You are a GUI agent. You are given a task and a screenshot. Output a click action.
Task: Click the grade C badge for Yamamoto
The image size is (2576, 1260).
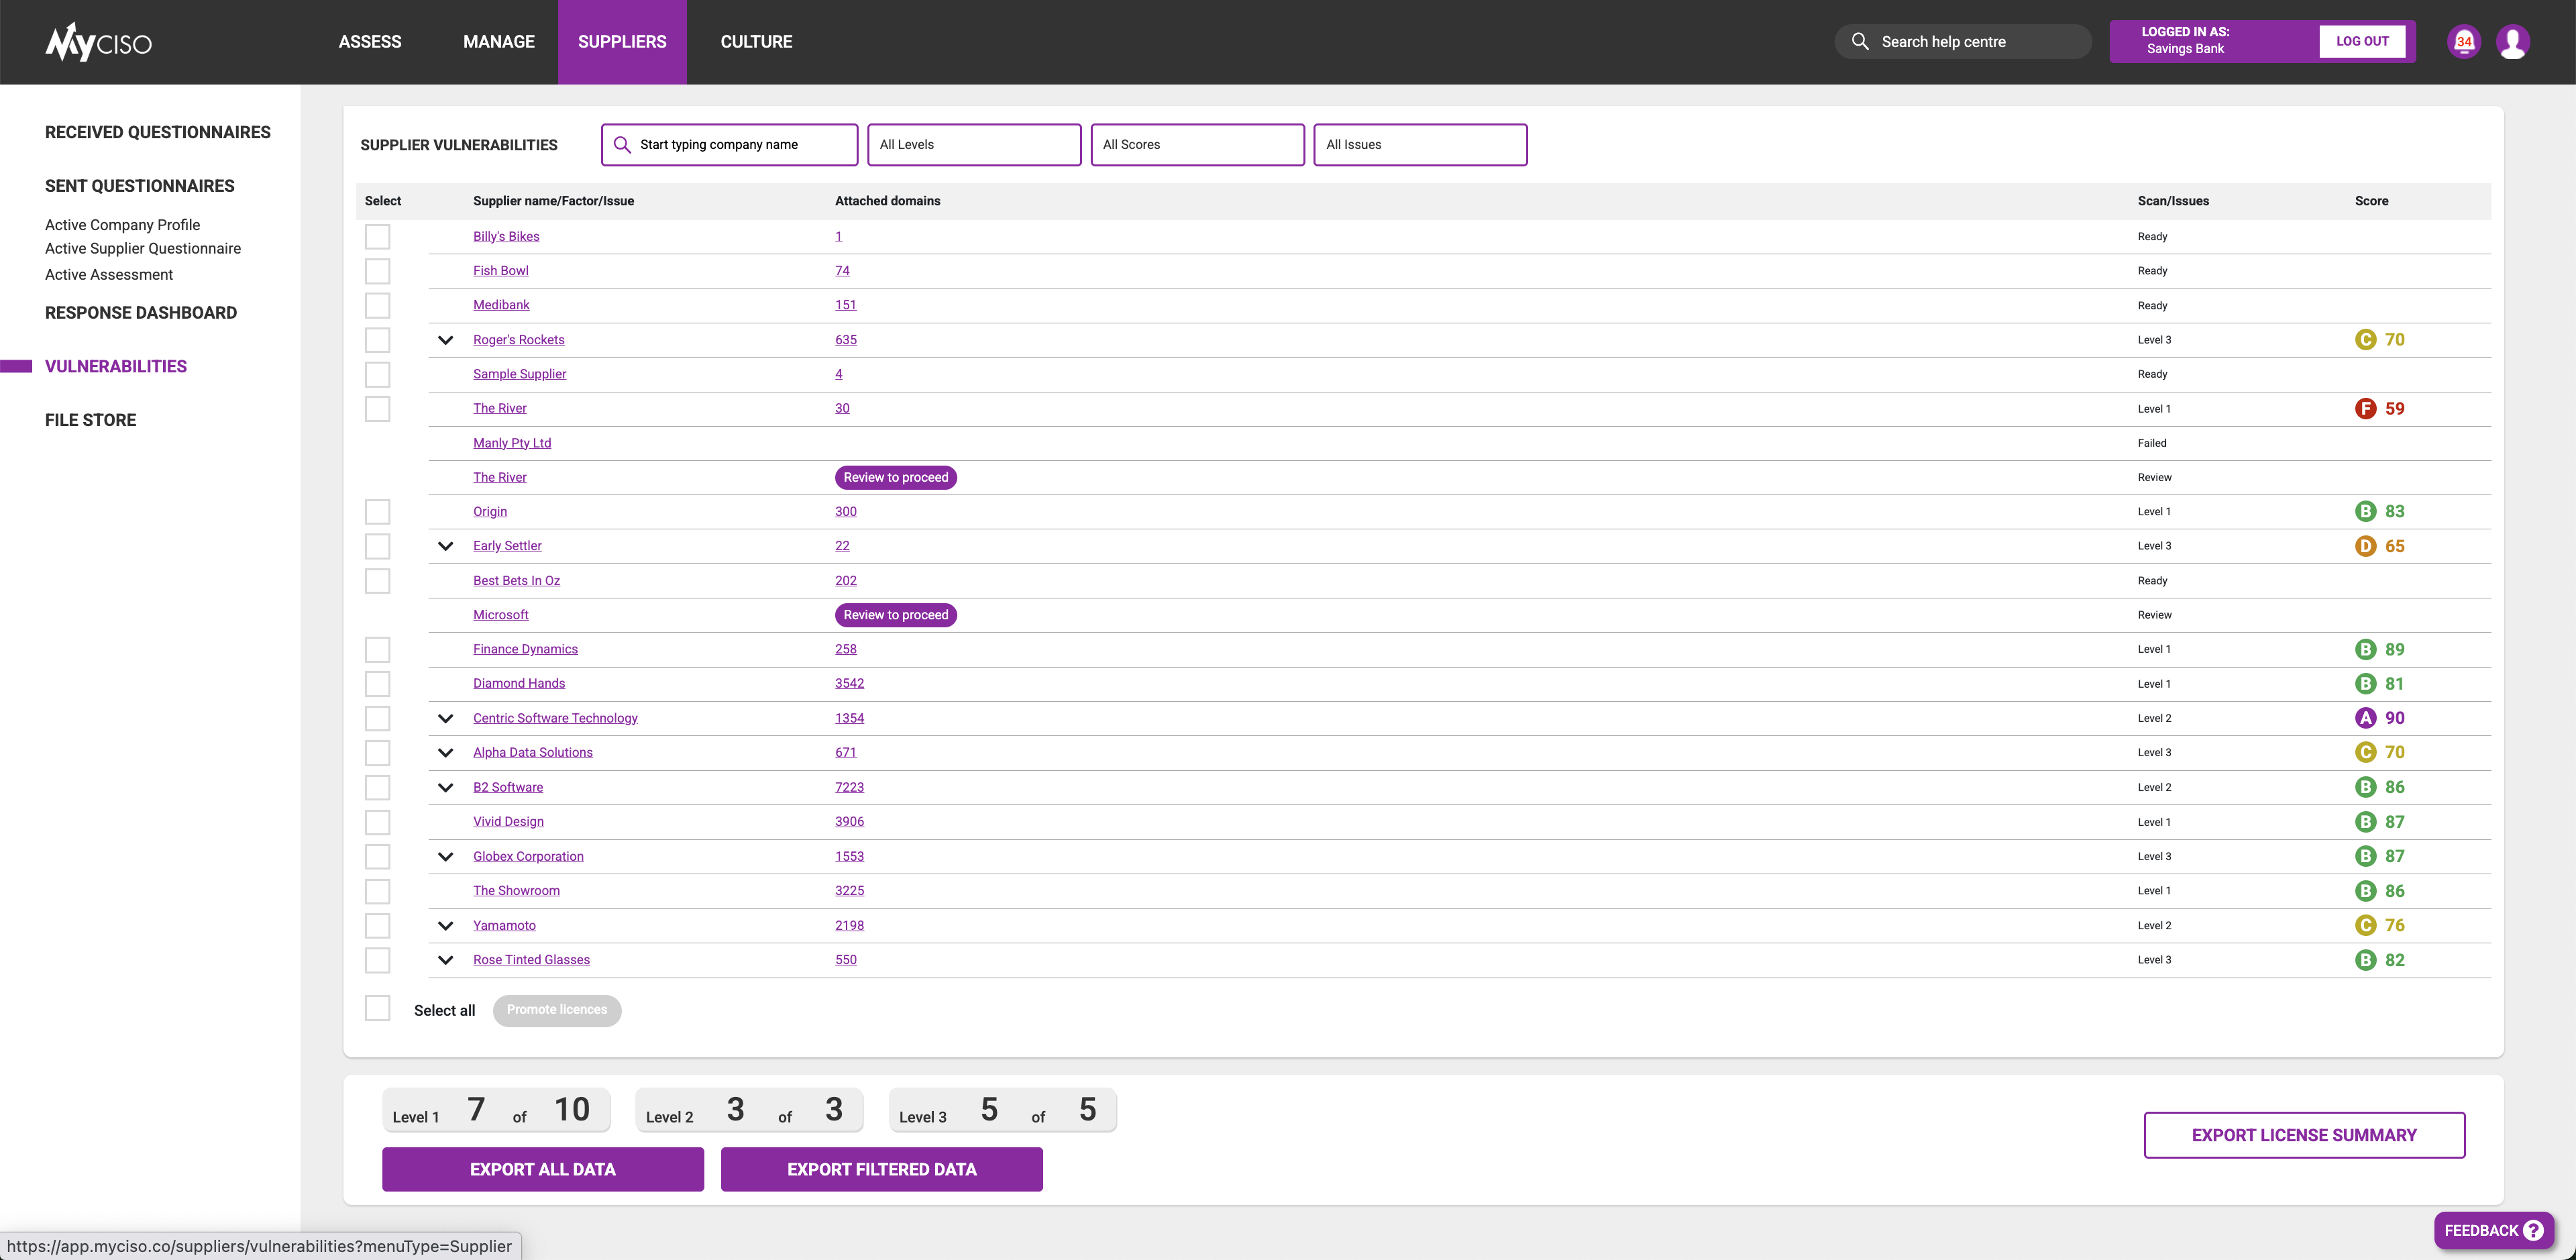click(x=2365, y=925)
